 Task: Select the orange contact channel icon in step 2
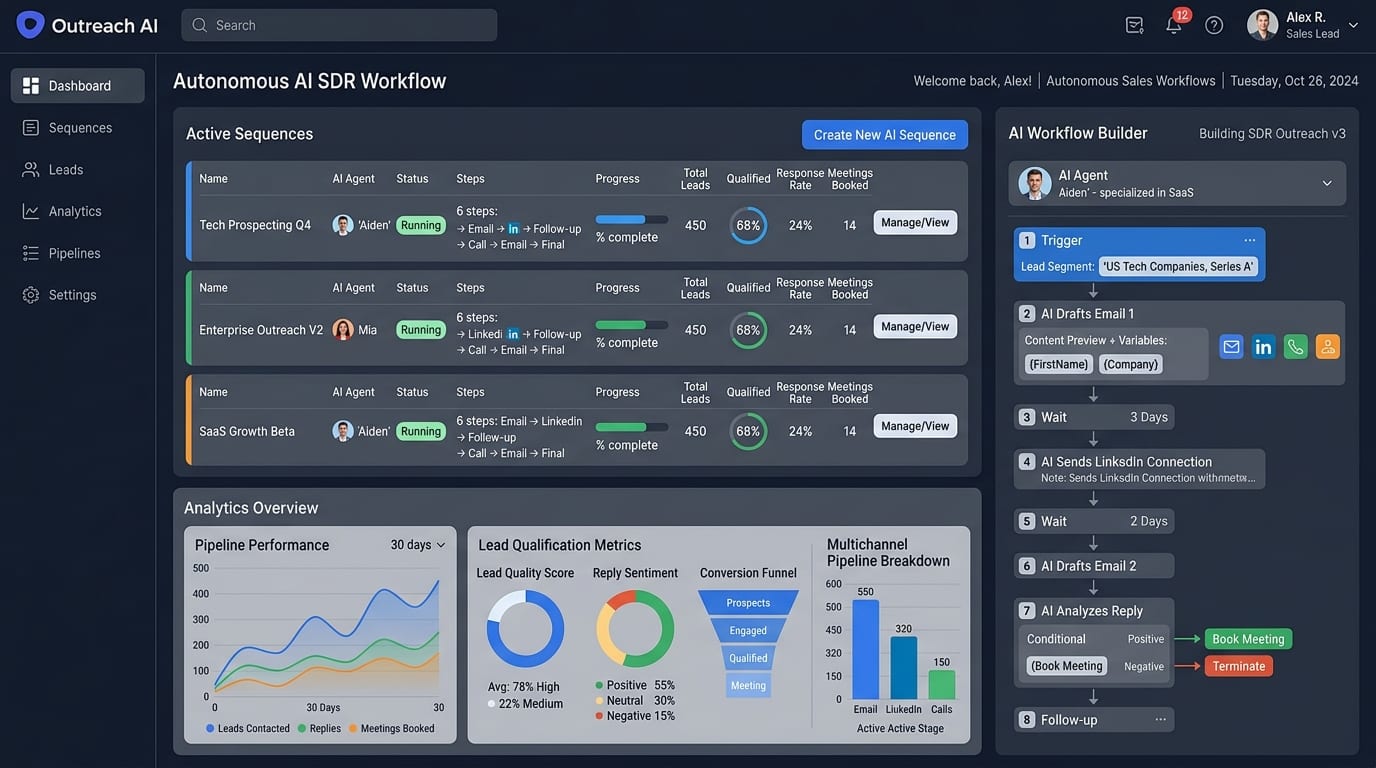(1328, 347)
